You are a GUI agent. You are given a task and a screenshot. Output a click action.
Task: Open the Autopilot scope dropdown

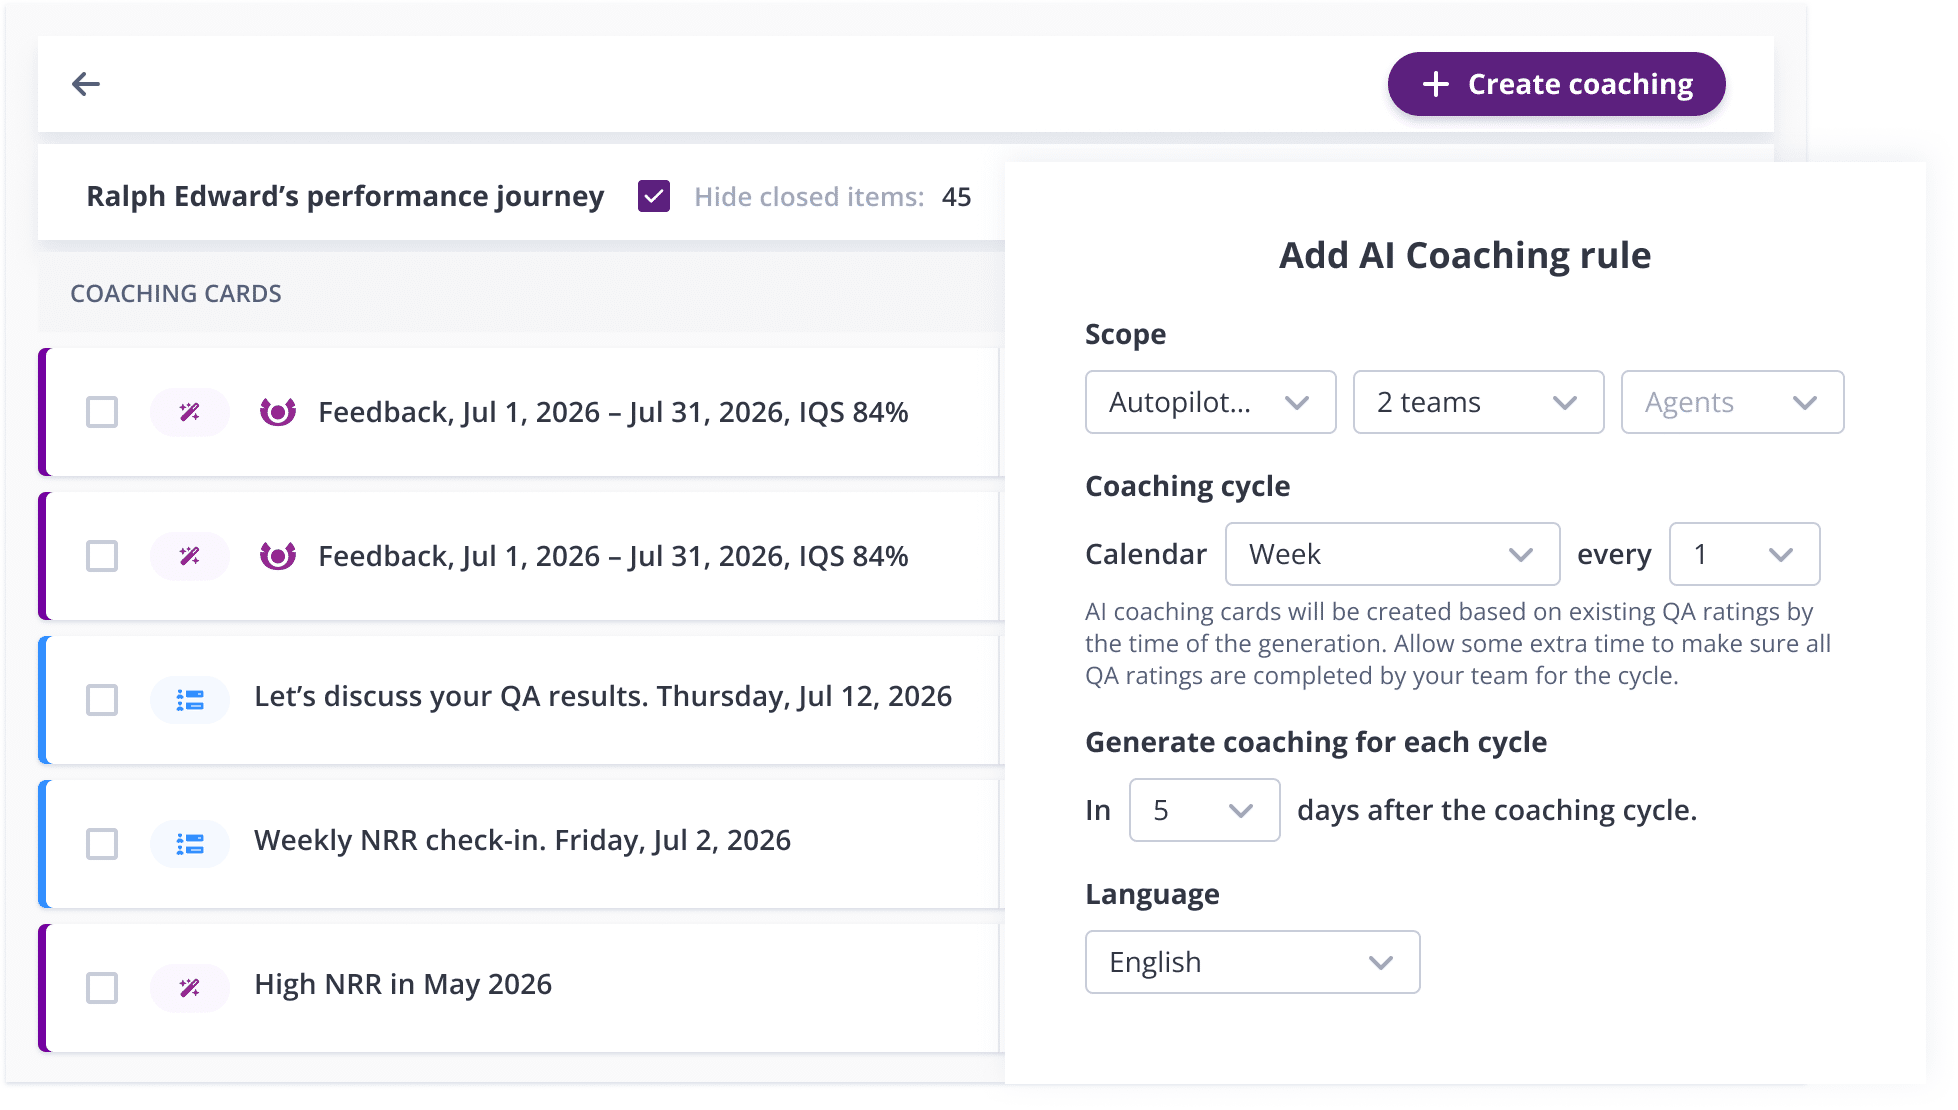coord(1210,402)
